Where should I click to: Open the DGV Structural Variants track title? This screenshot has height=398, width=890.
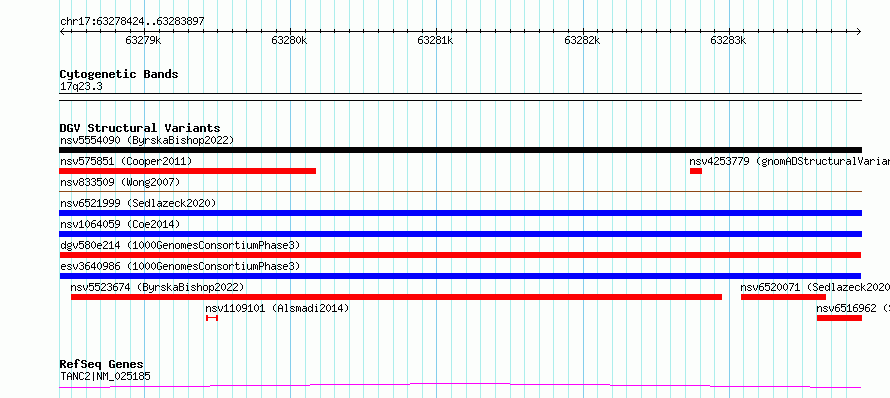[140, 128]
